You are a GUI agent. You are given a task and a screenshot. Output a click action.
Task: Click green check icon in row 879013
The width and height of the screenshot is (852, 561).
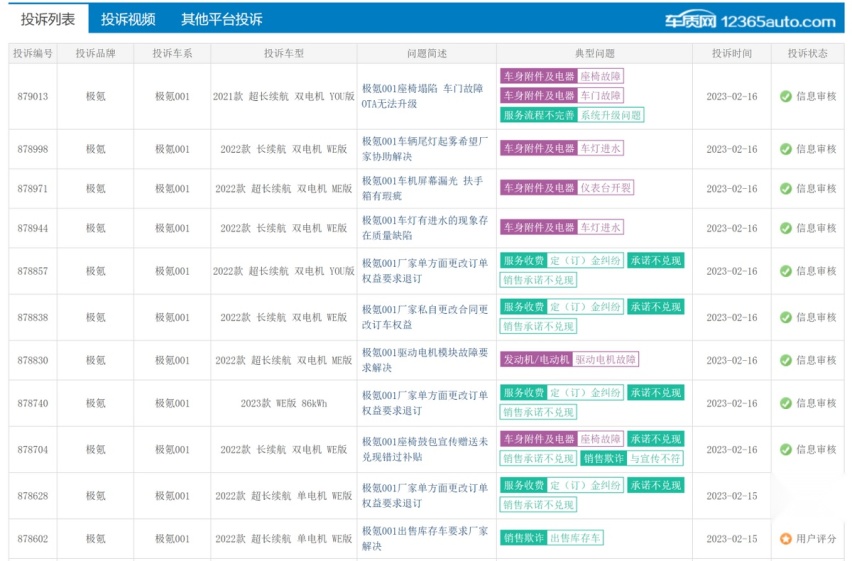pyautogui.click(x=786, y=96)
